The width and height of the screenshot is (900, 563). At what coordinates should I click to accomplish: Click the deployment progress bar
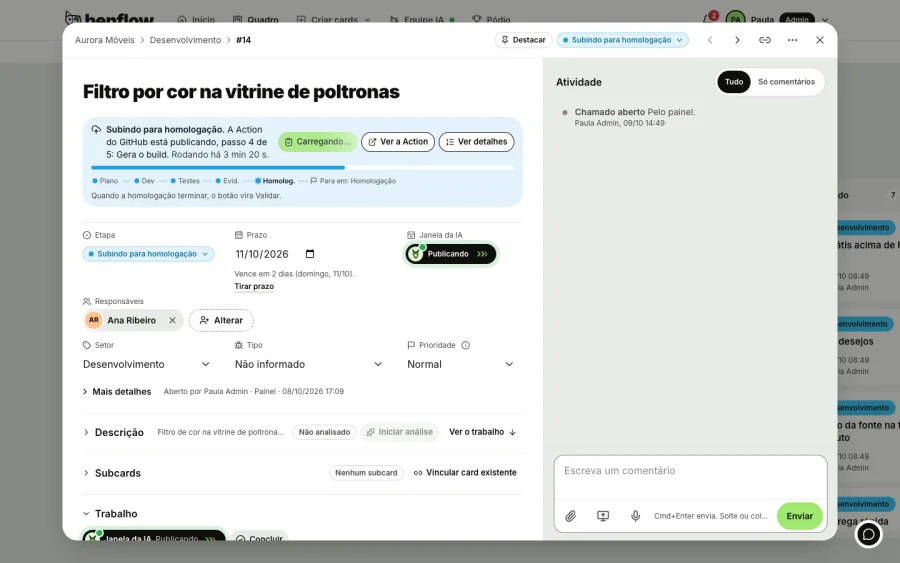pos(302,168)
